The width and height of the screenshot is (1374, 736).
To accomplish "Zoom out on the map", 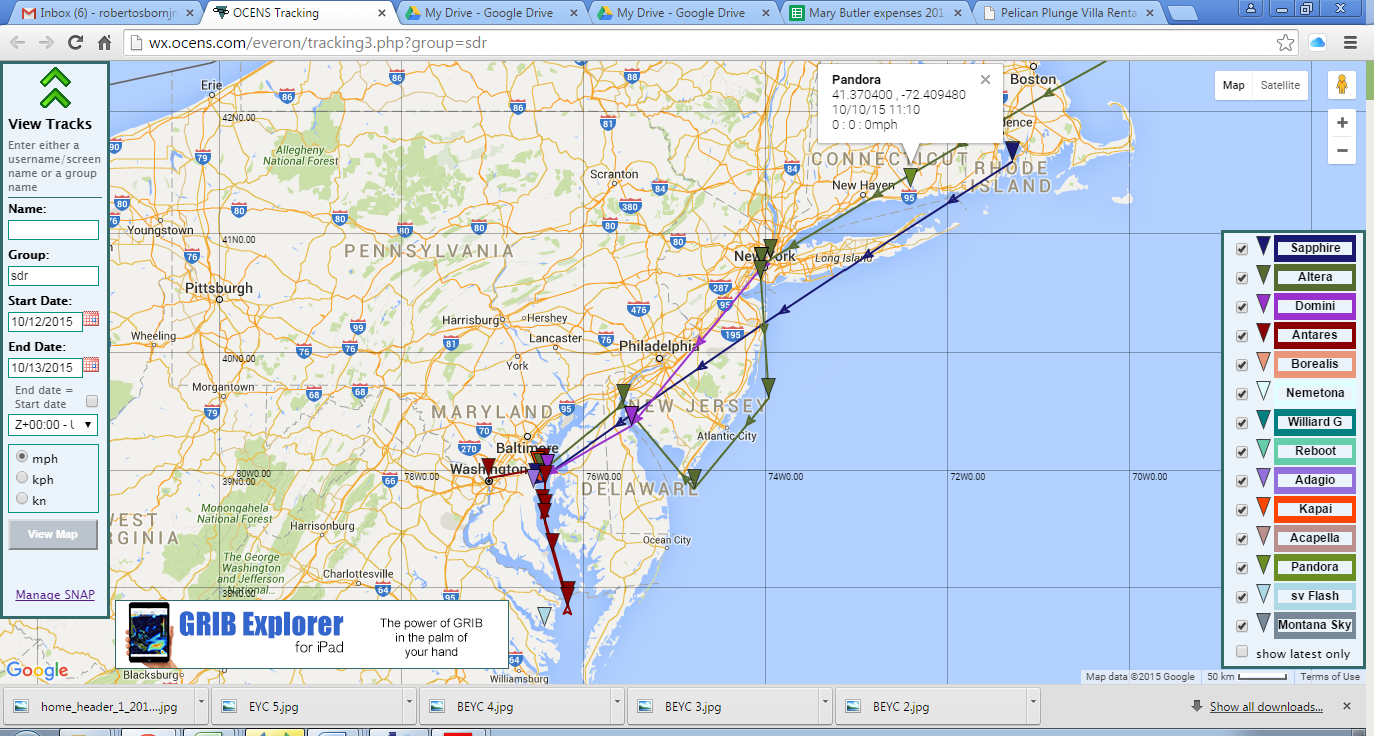I will coord(1341,151).
